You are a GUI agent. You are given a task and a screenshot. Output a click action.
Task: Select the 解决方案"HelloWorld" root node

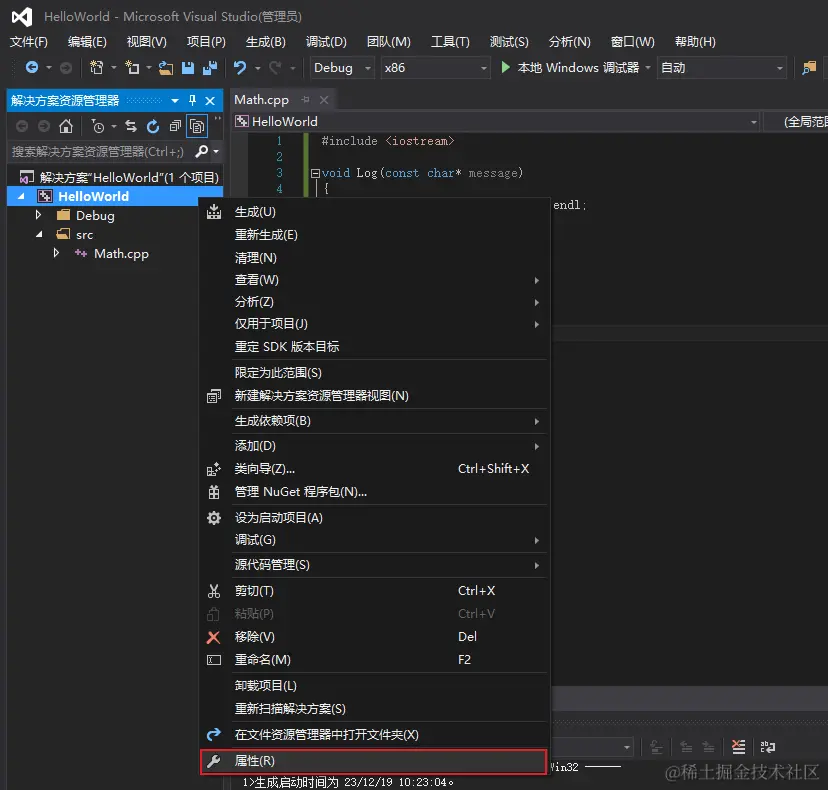coord(129,177)
